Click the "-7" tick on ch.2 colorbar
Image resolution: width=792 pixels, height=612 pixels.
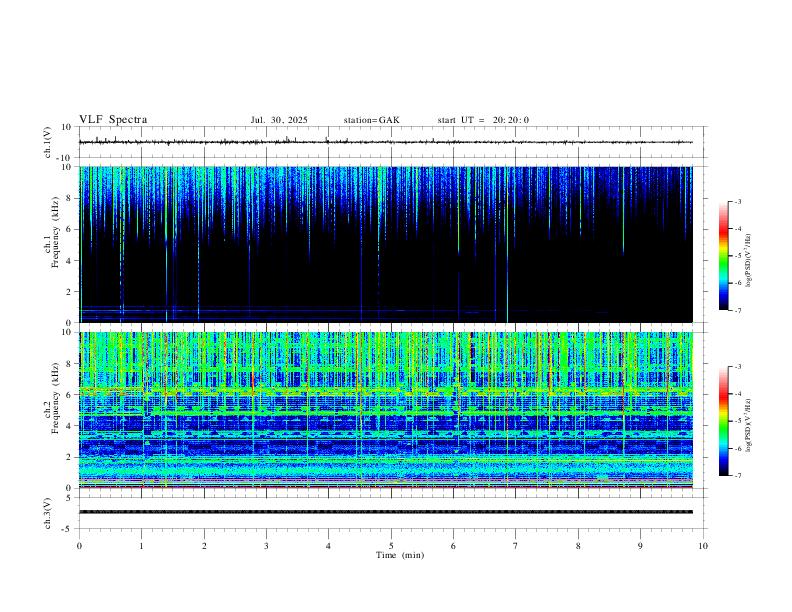[738, 475]
